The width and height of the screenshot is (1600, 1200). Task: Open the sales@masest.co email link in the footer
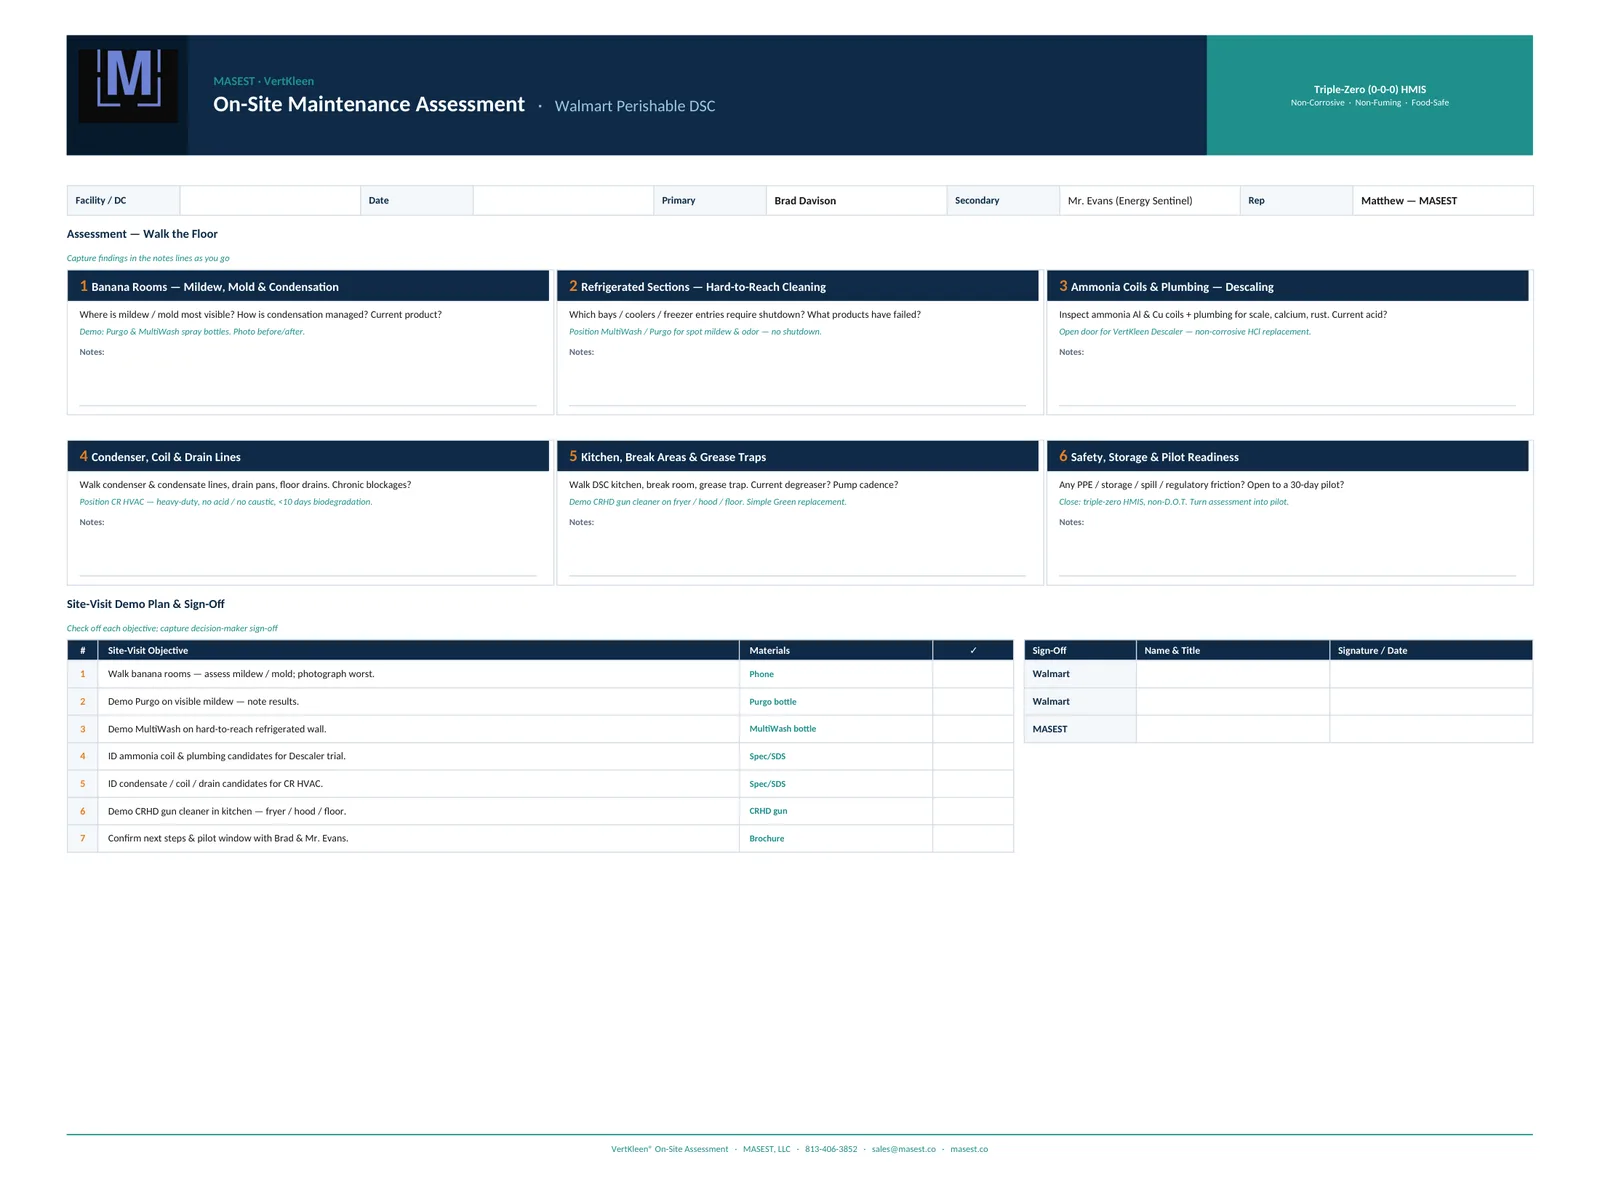[903, 1149]
